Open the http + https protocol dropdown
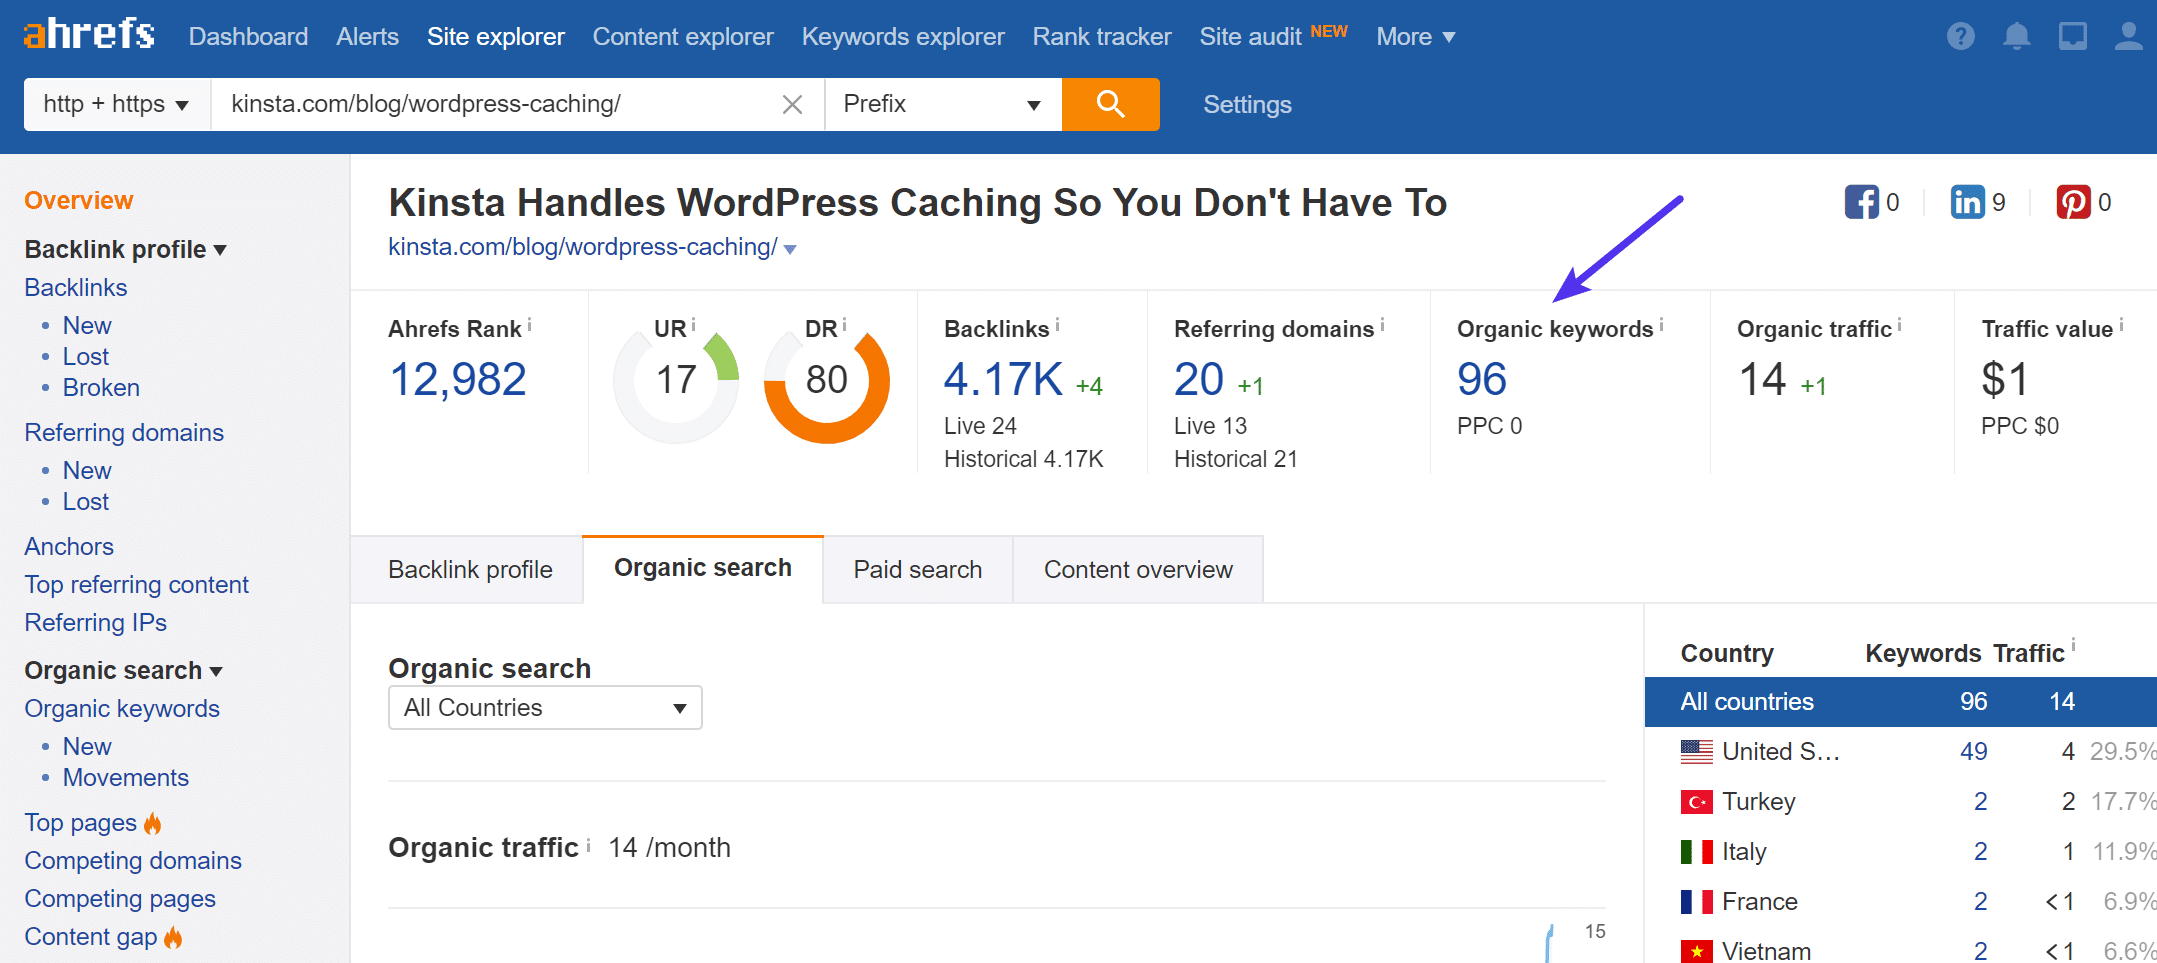The width and height of the screenshot is (2157, 963). coord(113,104)
